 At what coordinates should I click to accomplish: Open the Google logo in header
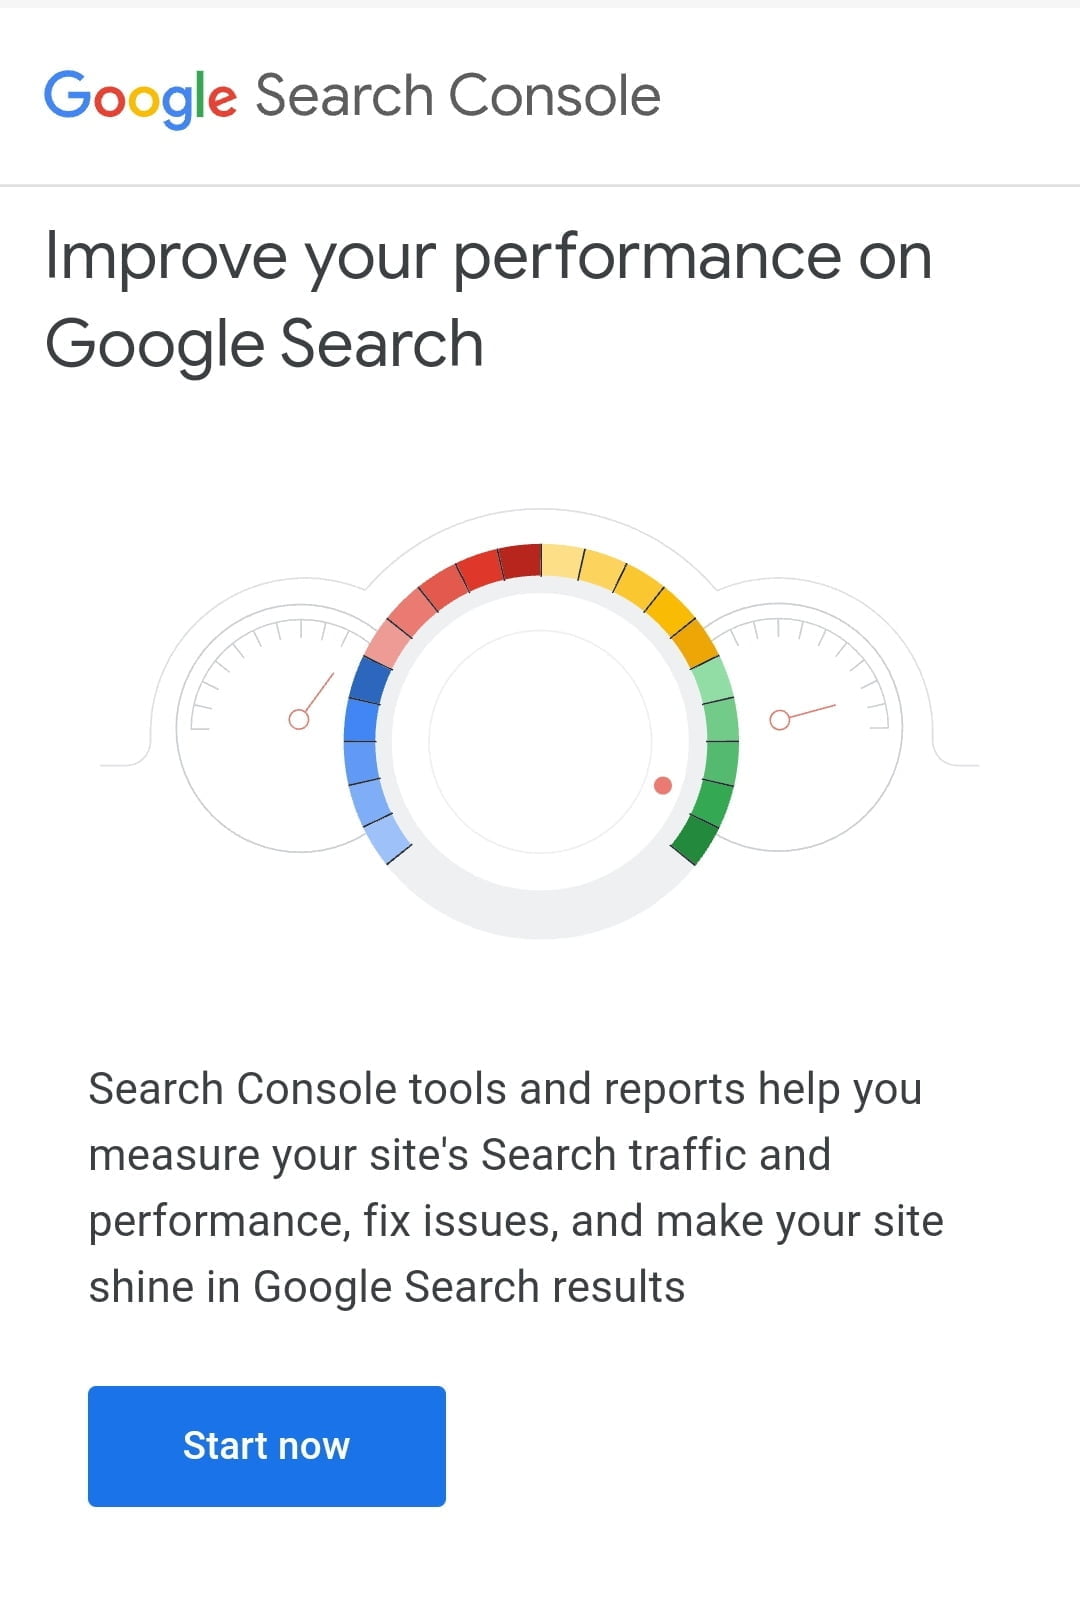tap(140, 98)
